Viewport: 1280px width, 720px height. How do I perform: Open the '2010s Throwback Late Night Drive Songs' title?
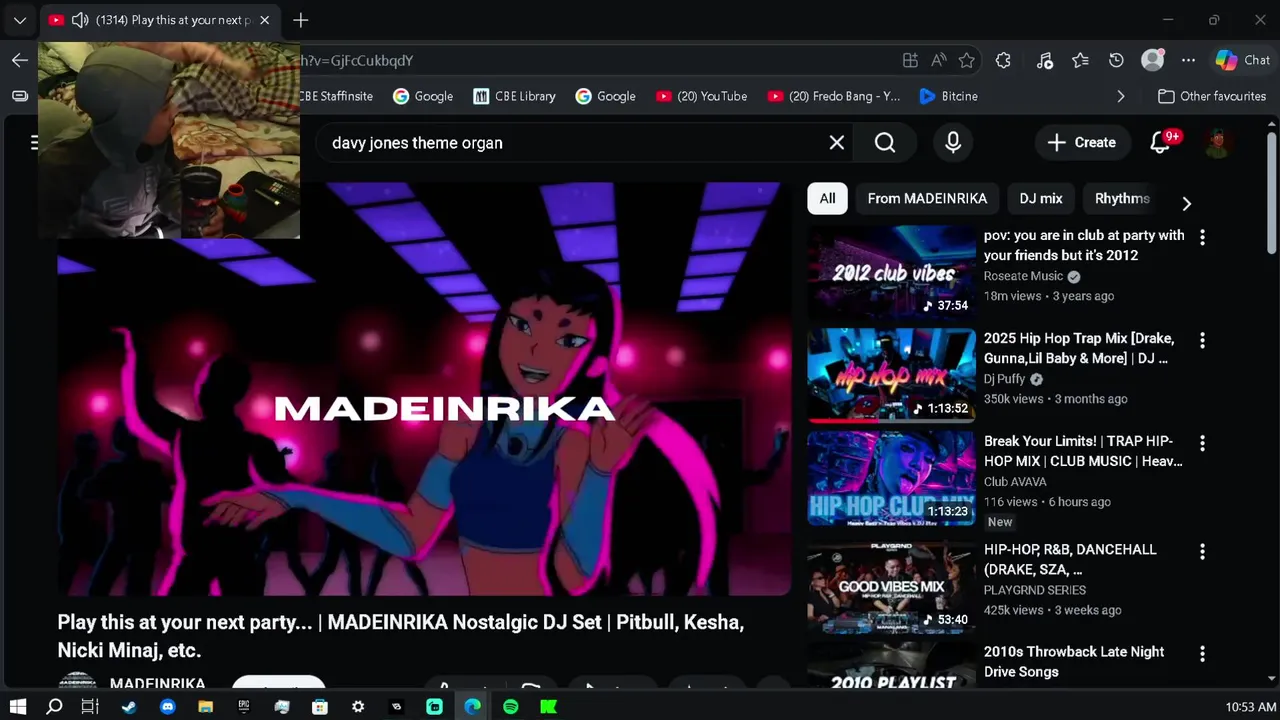[x=1074, y=661]
